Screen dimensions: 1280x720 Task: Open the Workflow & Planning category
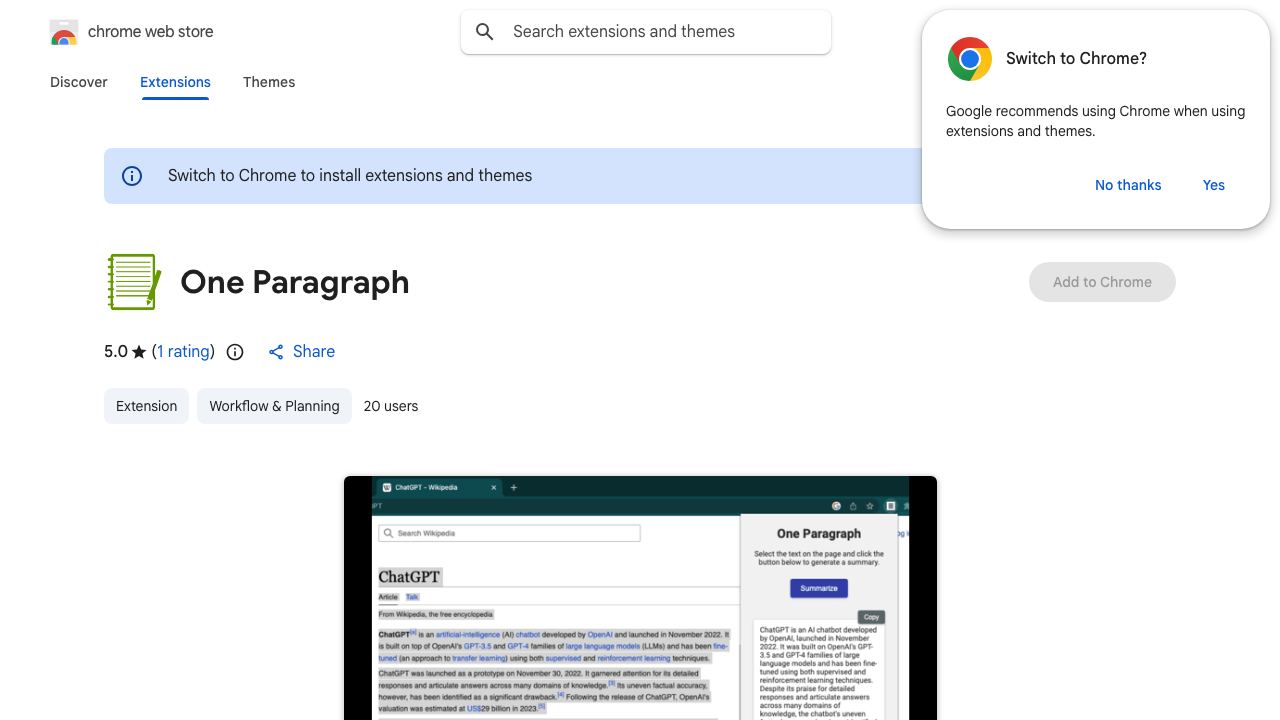274,406
